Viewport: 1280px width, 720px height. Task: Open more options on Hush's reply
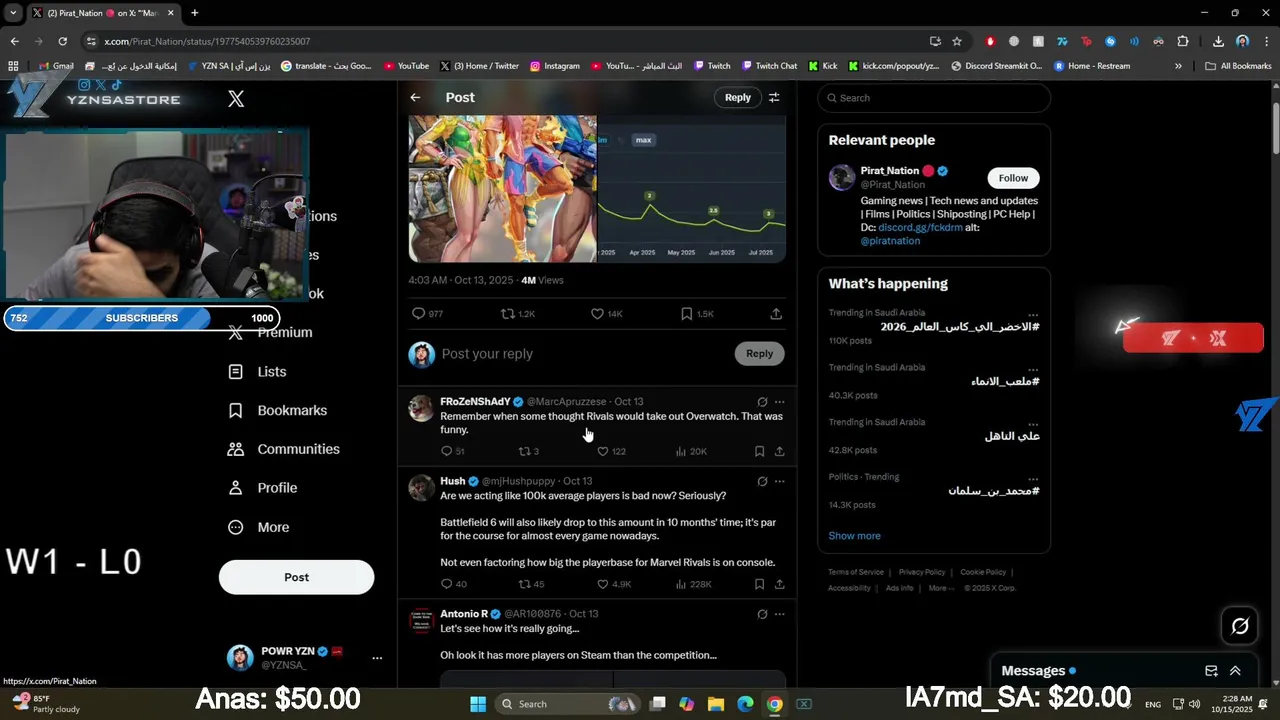tap(780, 482)
